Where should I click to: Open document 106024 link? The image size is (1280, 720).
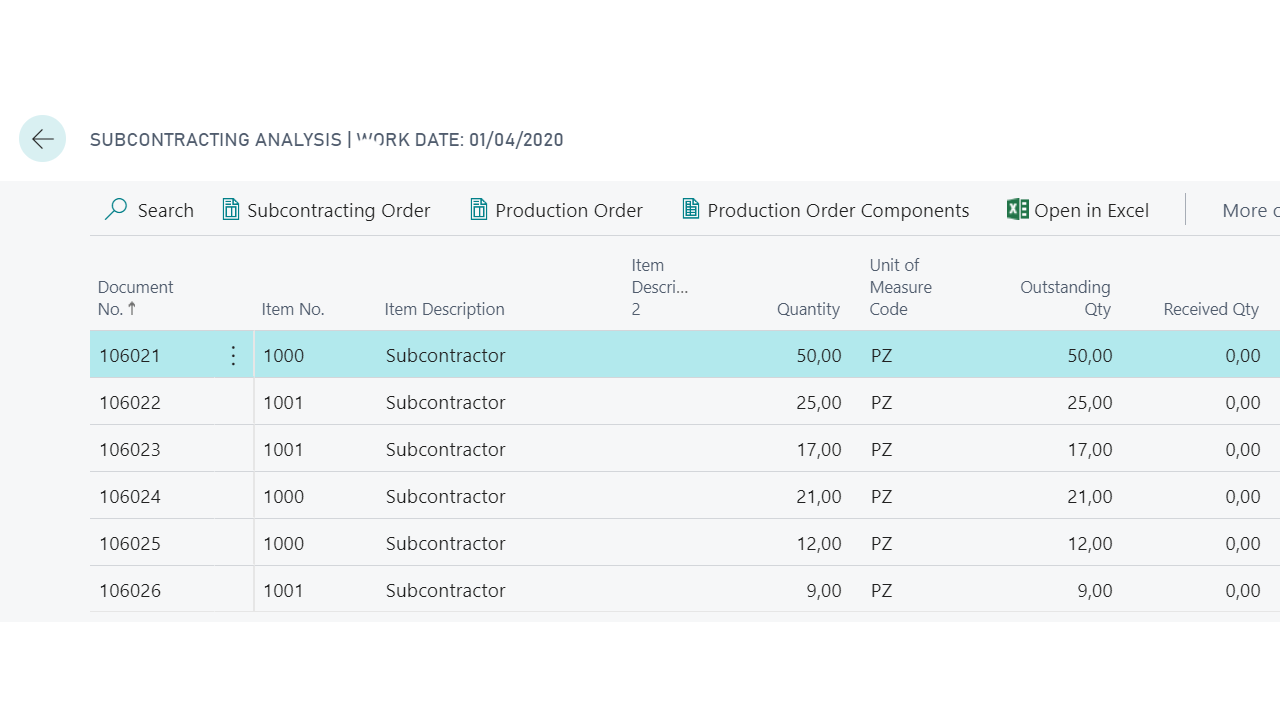point(130,497)
